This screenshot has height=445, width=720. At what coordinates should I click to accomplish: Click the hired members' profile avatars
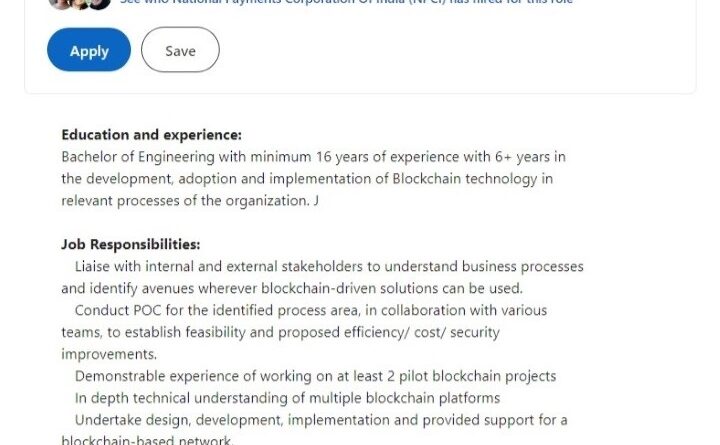79,3
